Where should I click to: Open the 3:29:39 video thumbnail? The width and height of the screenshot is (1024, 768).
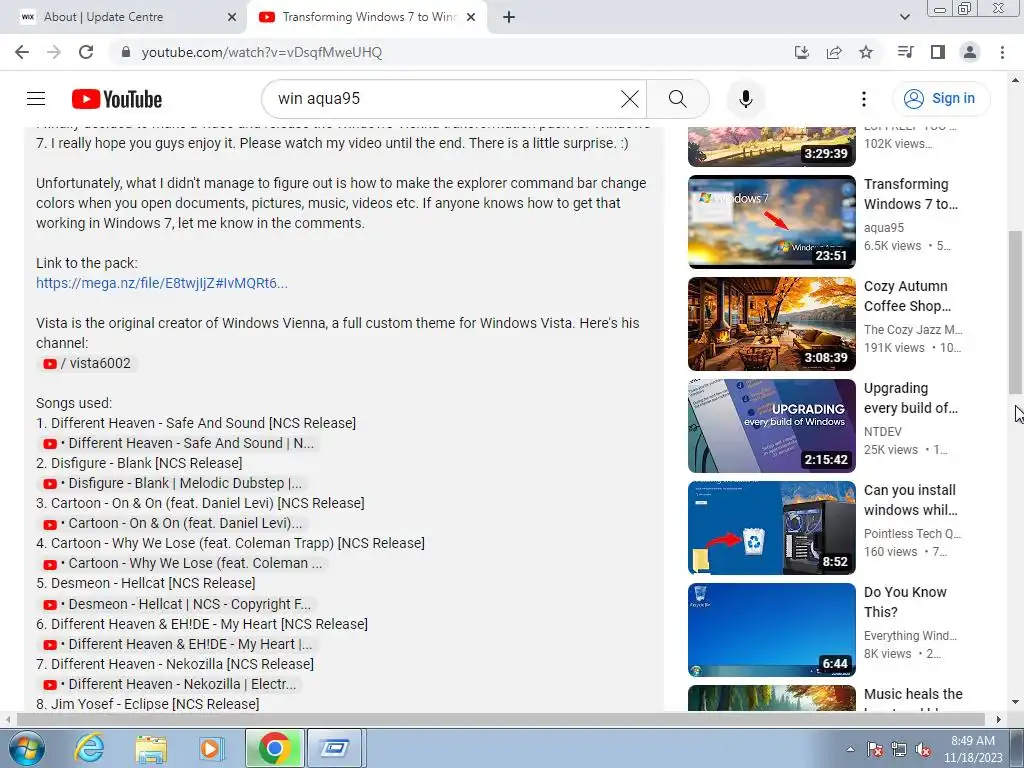pyautogui.click(x=771, y=146)
